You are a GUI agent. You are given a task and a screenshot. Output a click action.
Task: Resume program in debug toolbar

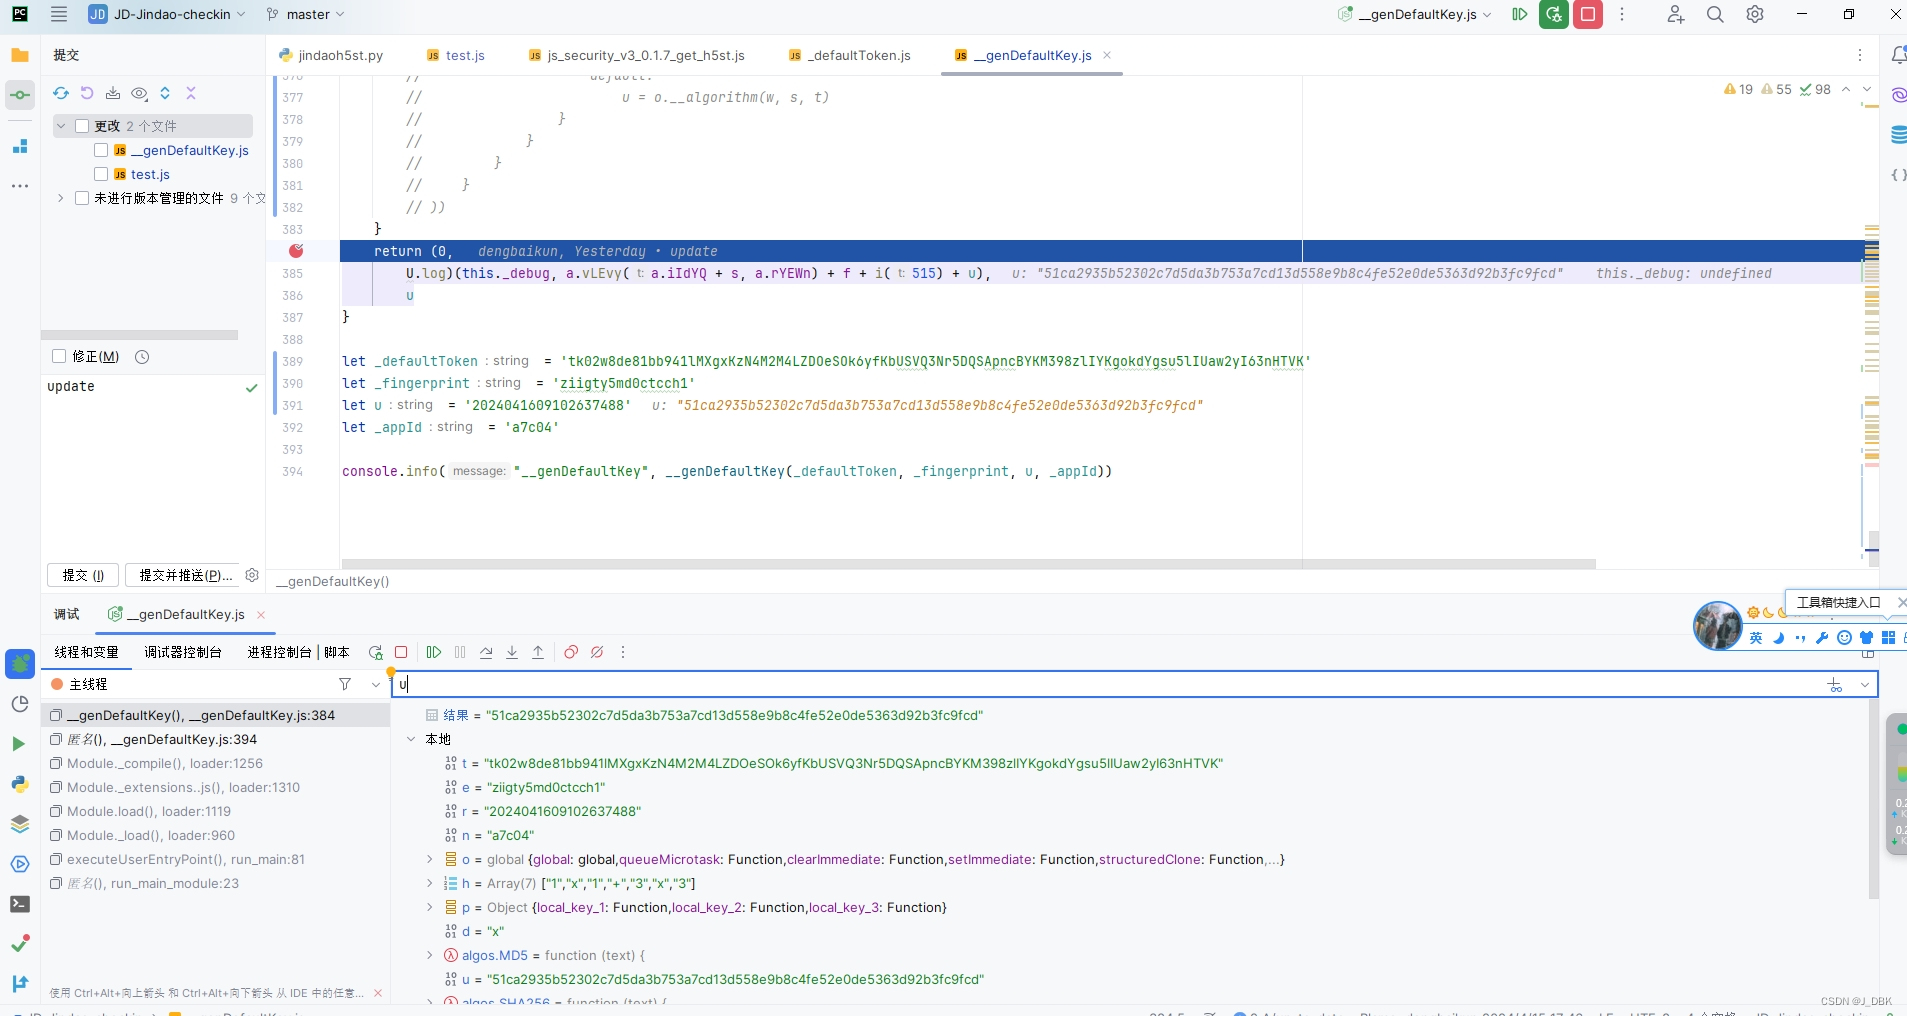[434, 652]
